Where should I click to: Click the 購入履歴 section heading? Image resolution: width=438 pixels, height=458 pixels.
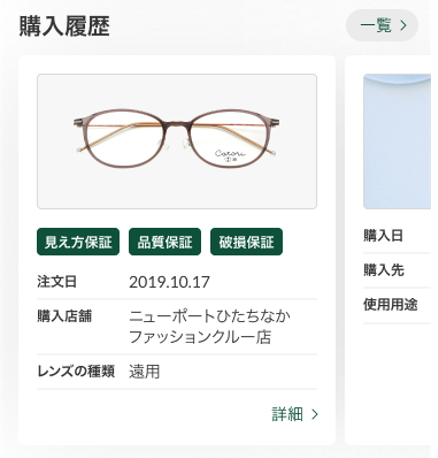click(x=64, y=26)
